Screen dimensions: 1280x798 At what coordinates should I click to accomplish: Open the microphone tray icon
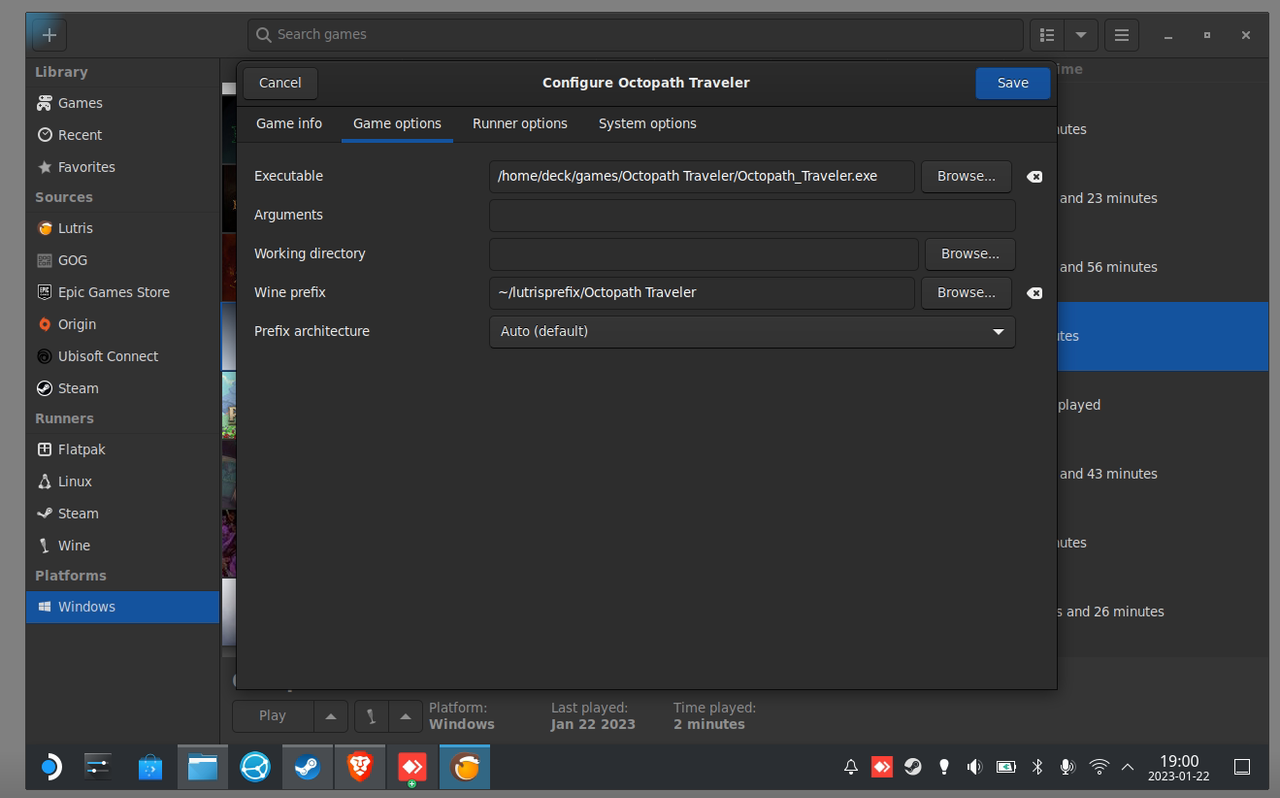[x=1068, y=767]
